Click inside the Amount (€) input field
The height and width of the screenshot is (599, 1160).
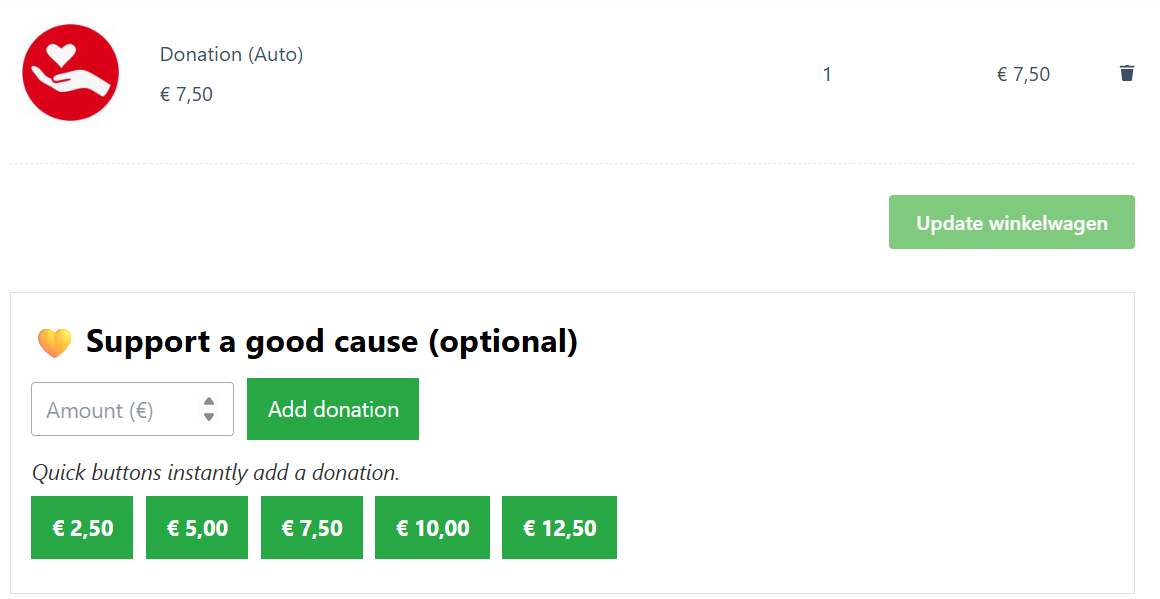click(x=120, y=409)
